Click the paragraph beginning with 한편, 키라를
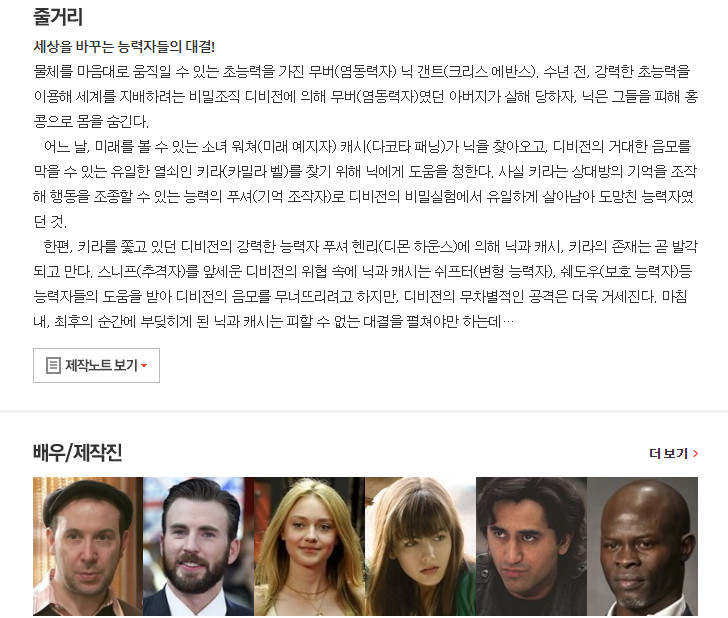 pos(365,284)
